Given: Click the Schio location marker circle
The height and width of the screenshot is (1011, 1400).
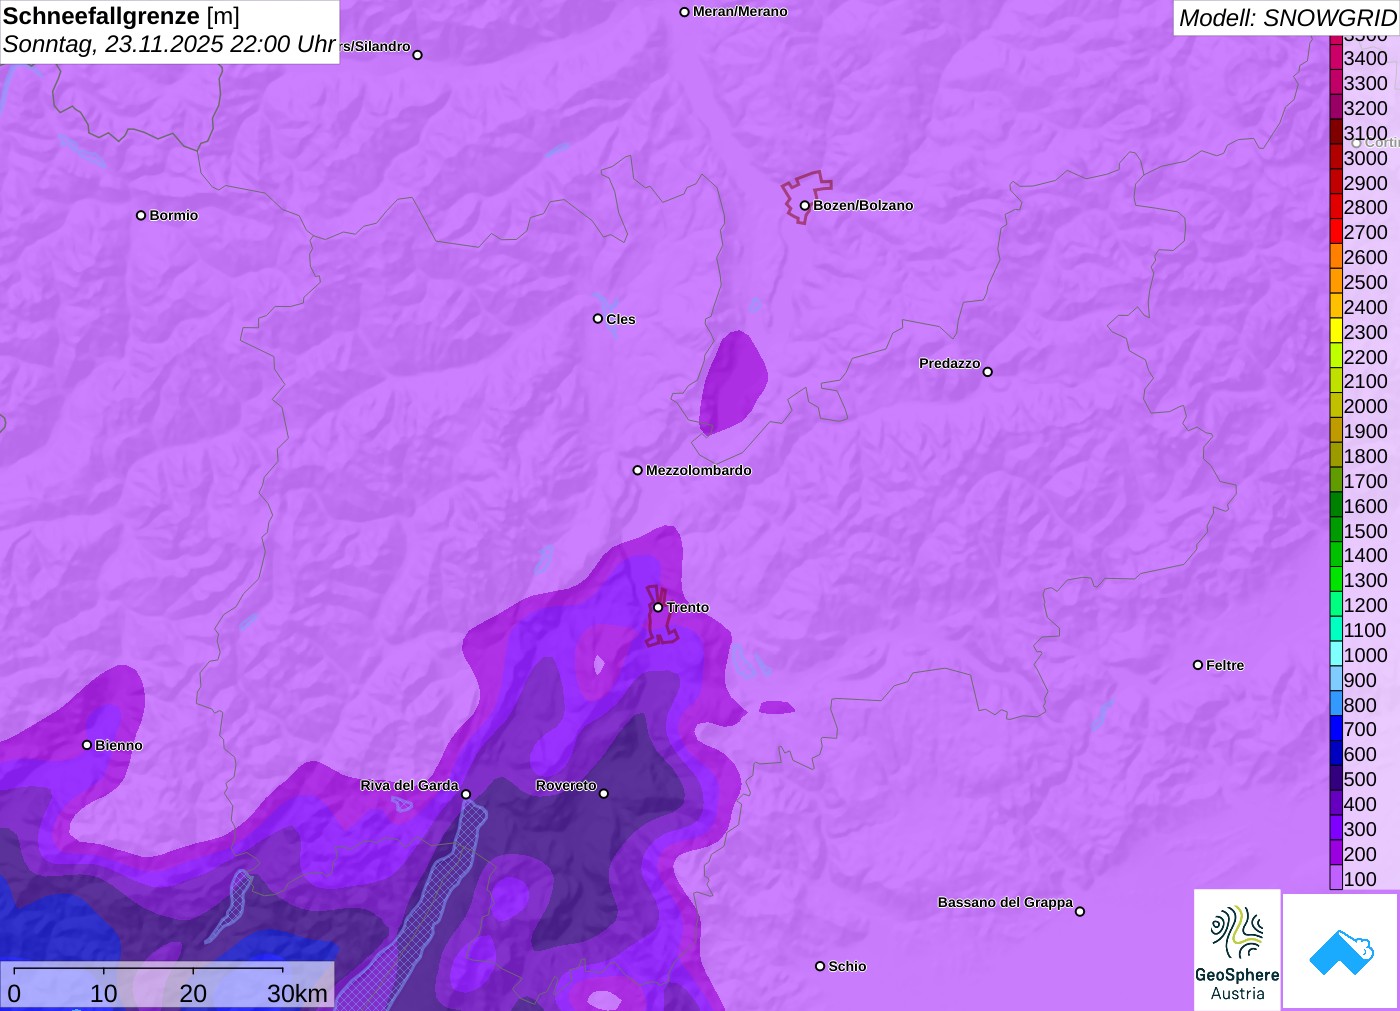Looking at the screenshot, I should pos(820,966).
